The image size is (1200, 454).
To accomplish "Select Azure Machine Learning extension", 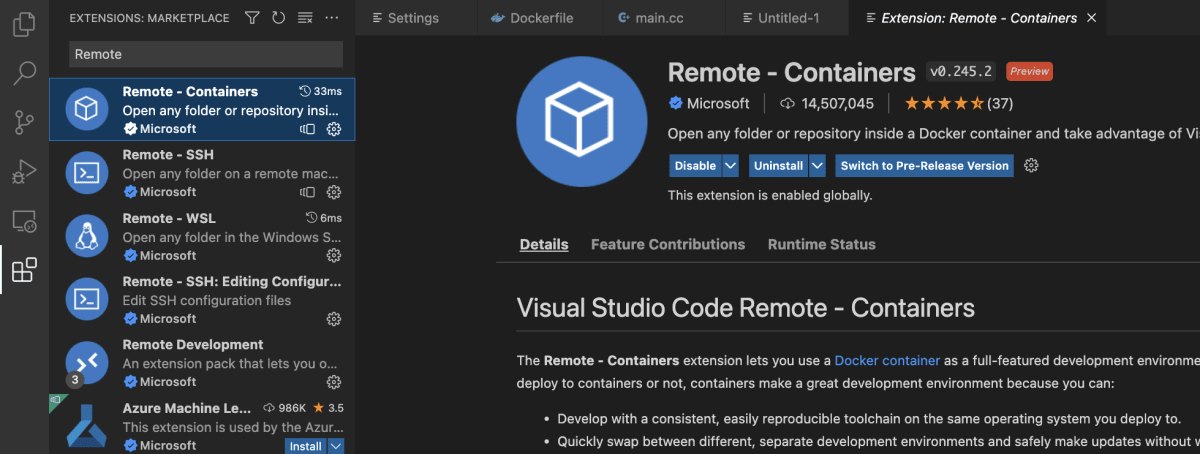I will (x=202, y=425).
